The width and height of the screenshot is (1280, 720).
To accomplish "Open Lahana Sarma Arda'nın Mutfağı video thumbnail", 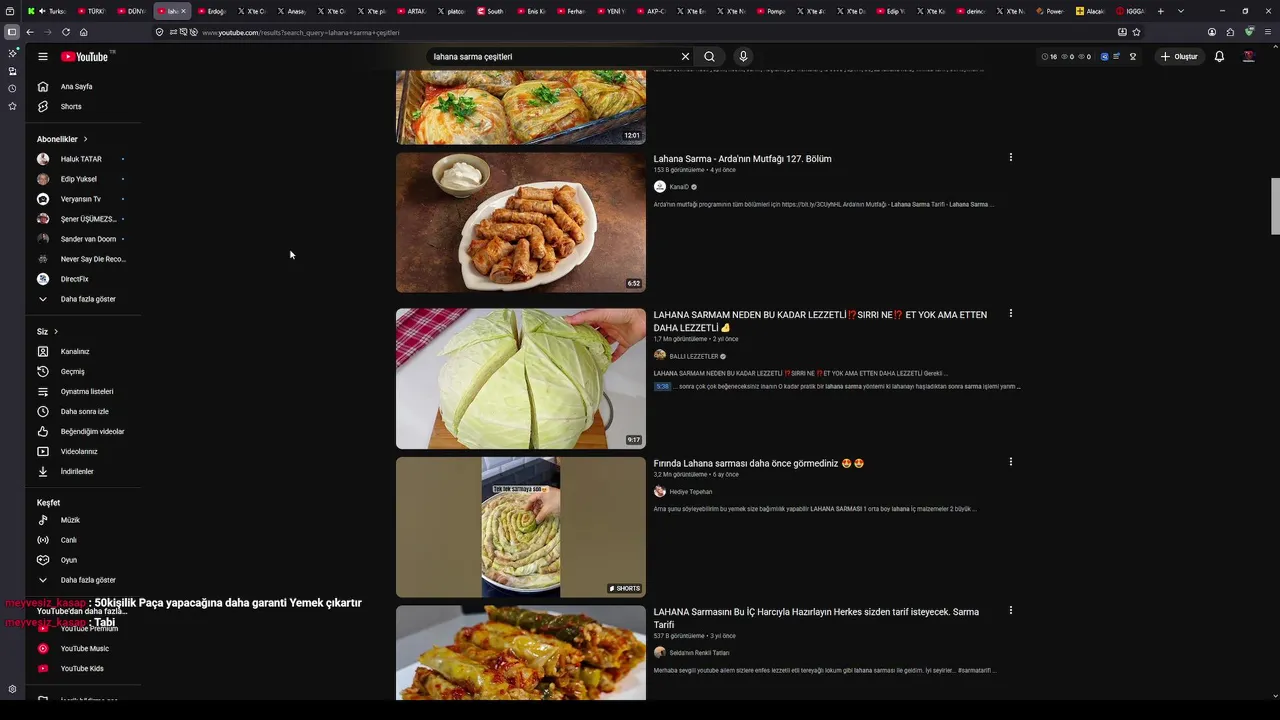I will (521, 222).
